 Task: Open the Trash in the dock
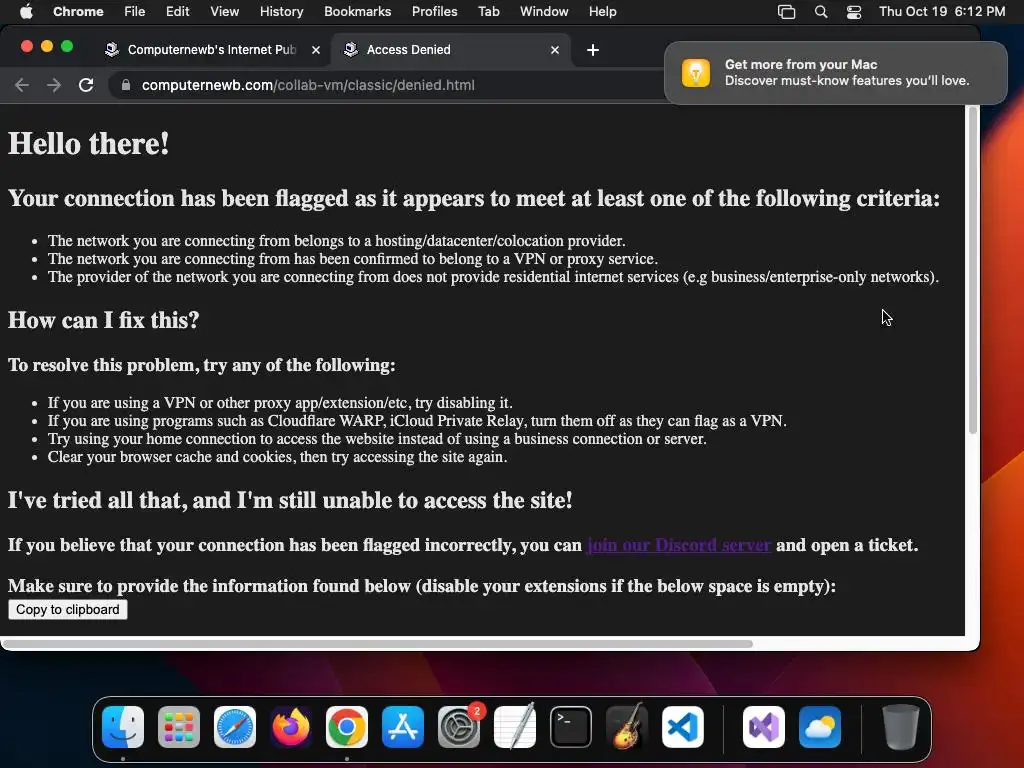point(901,727)
